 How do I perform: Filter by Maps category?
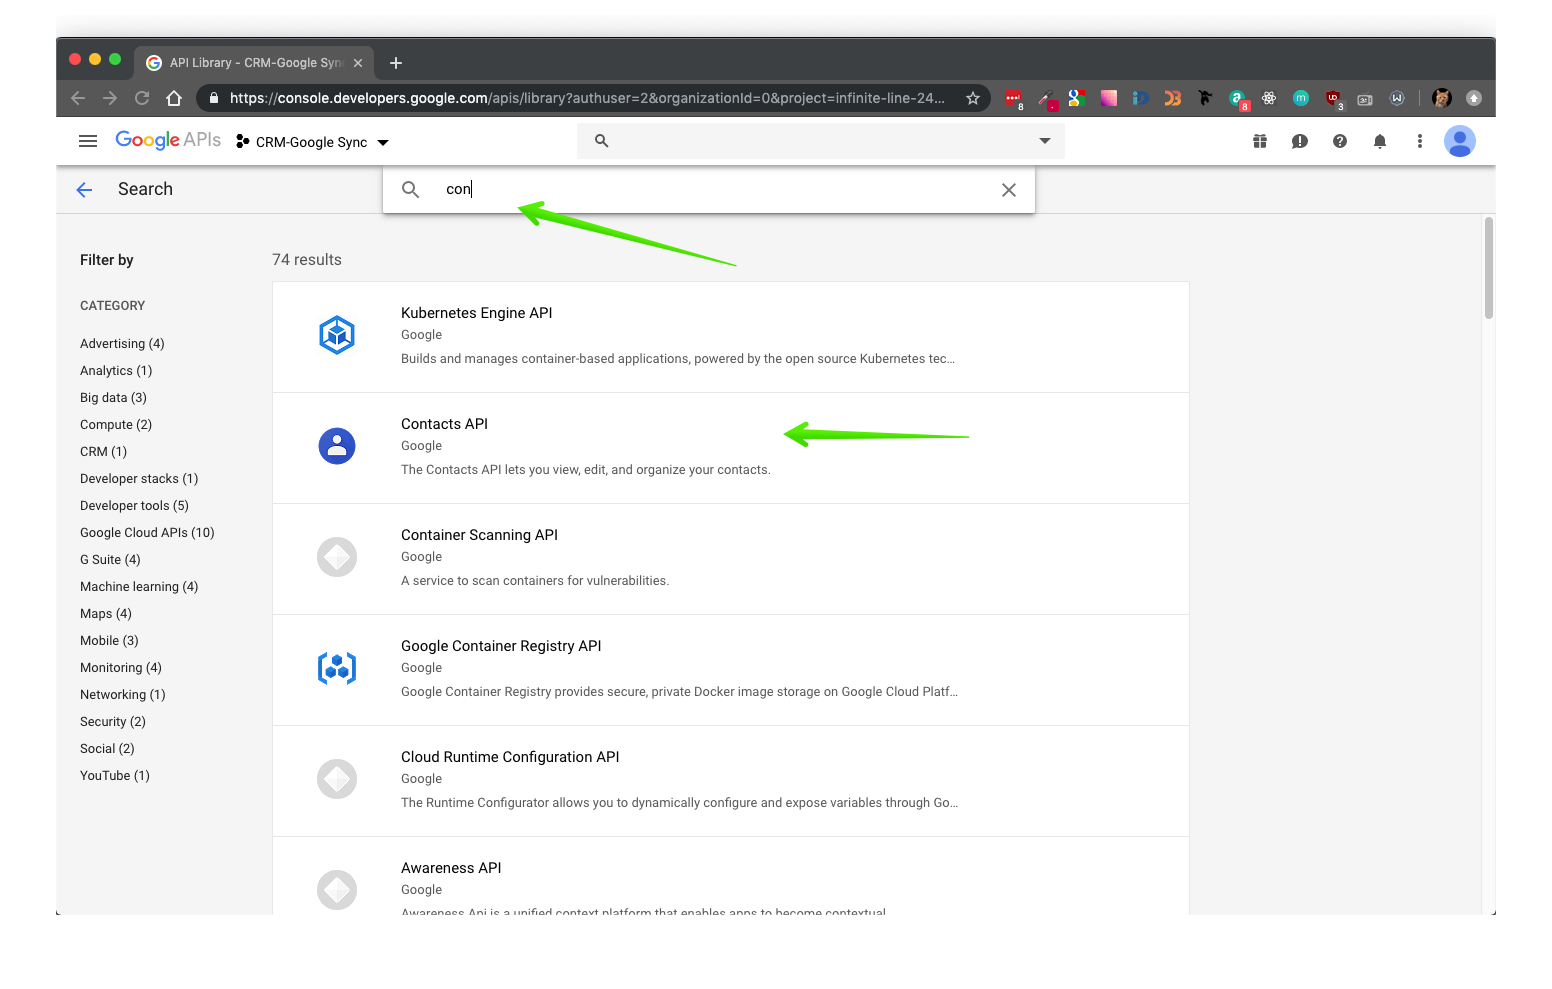click(x=106, y=614)
